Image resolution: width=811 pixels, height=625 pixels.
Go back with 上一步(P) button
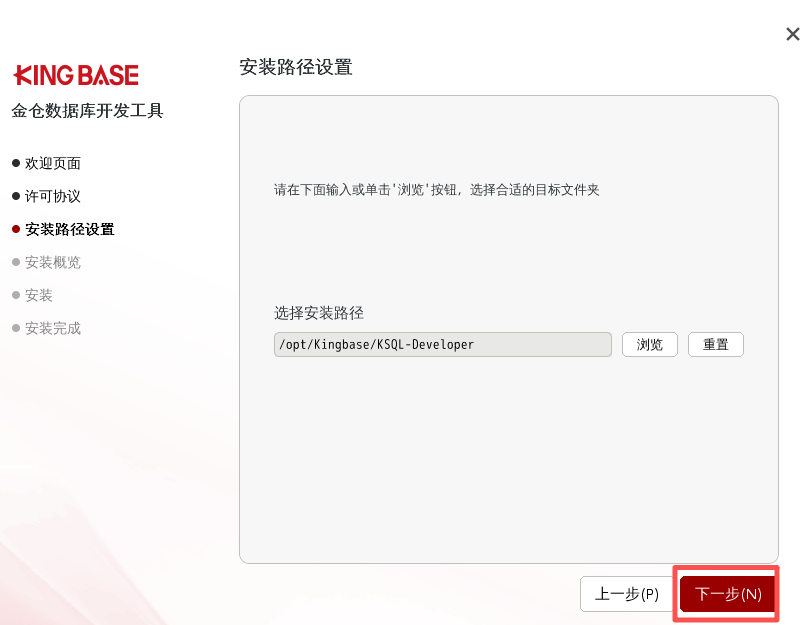pyautogui.click(x=626, y=594)
